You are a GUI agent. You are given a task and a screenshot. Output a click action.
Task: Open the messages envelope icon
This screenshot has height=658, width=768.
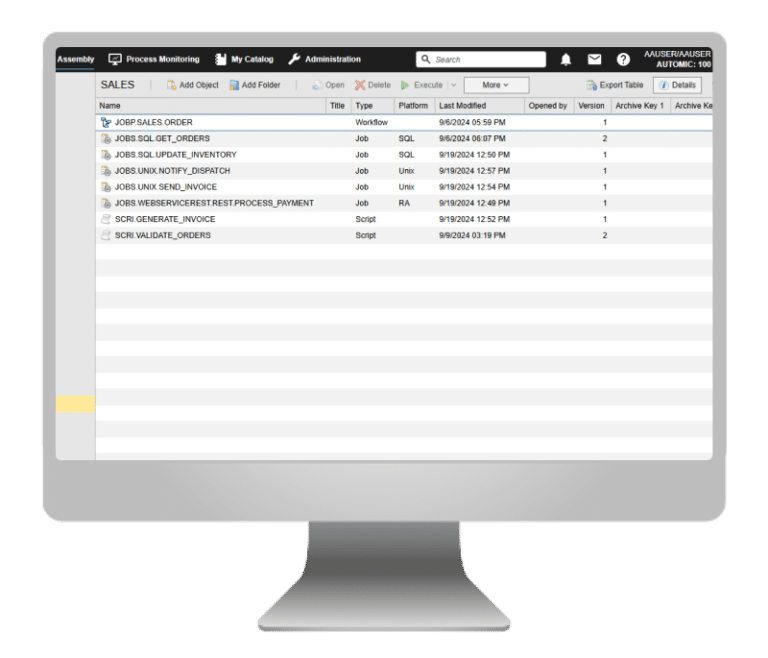click(594, 59)
